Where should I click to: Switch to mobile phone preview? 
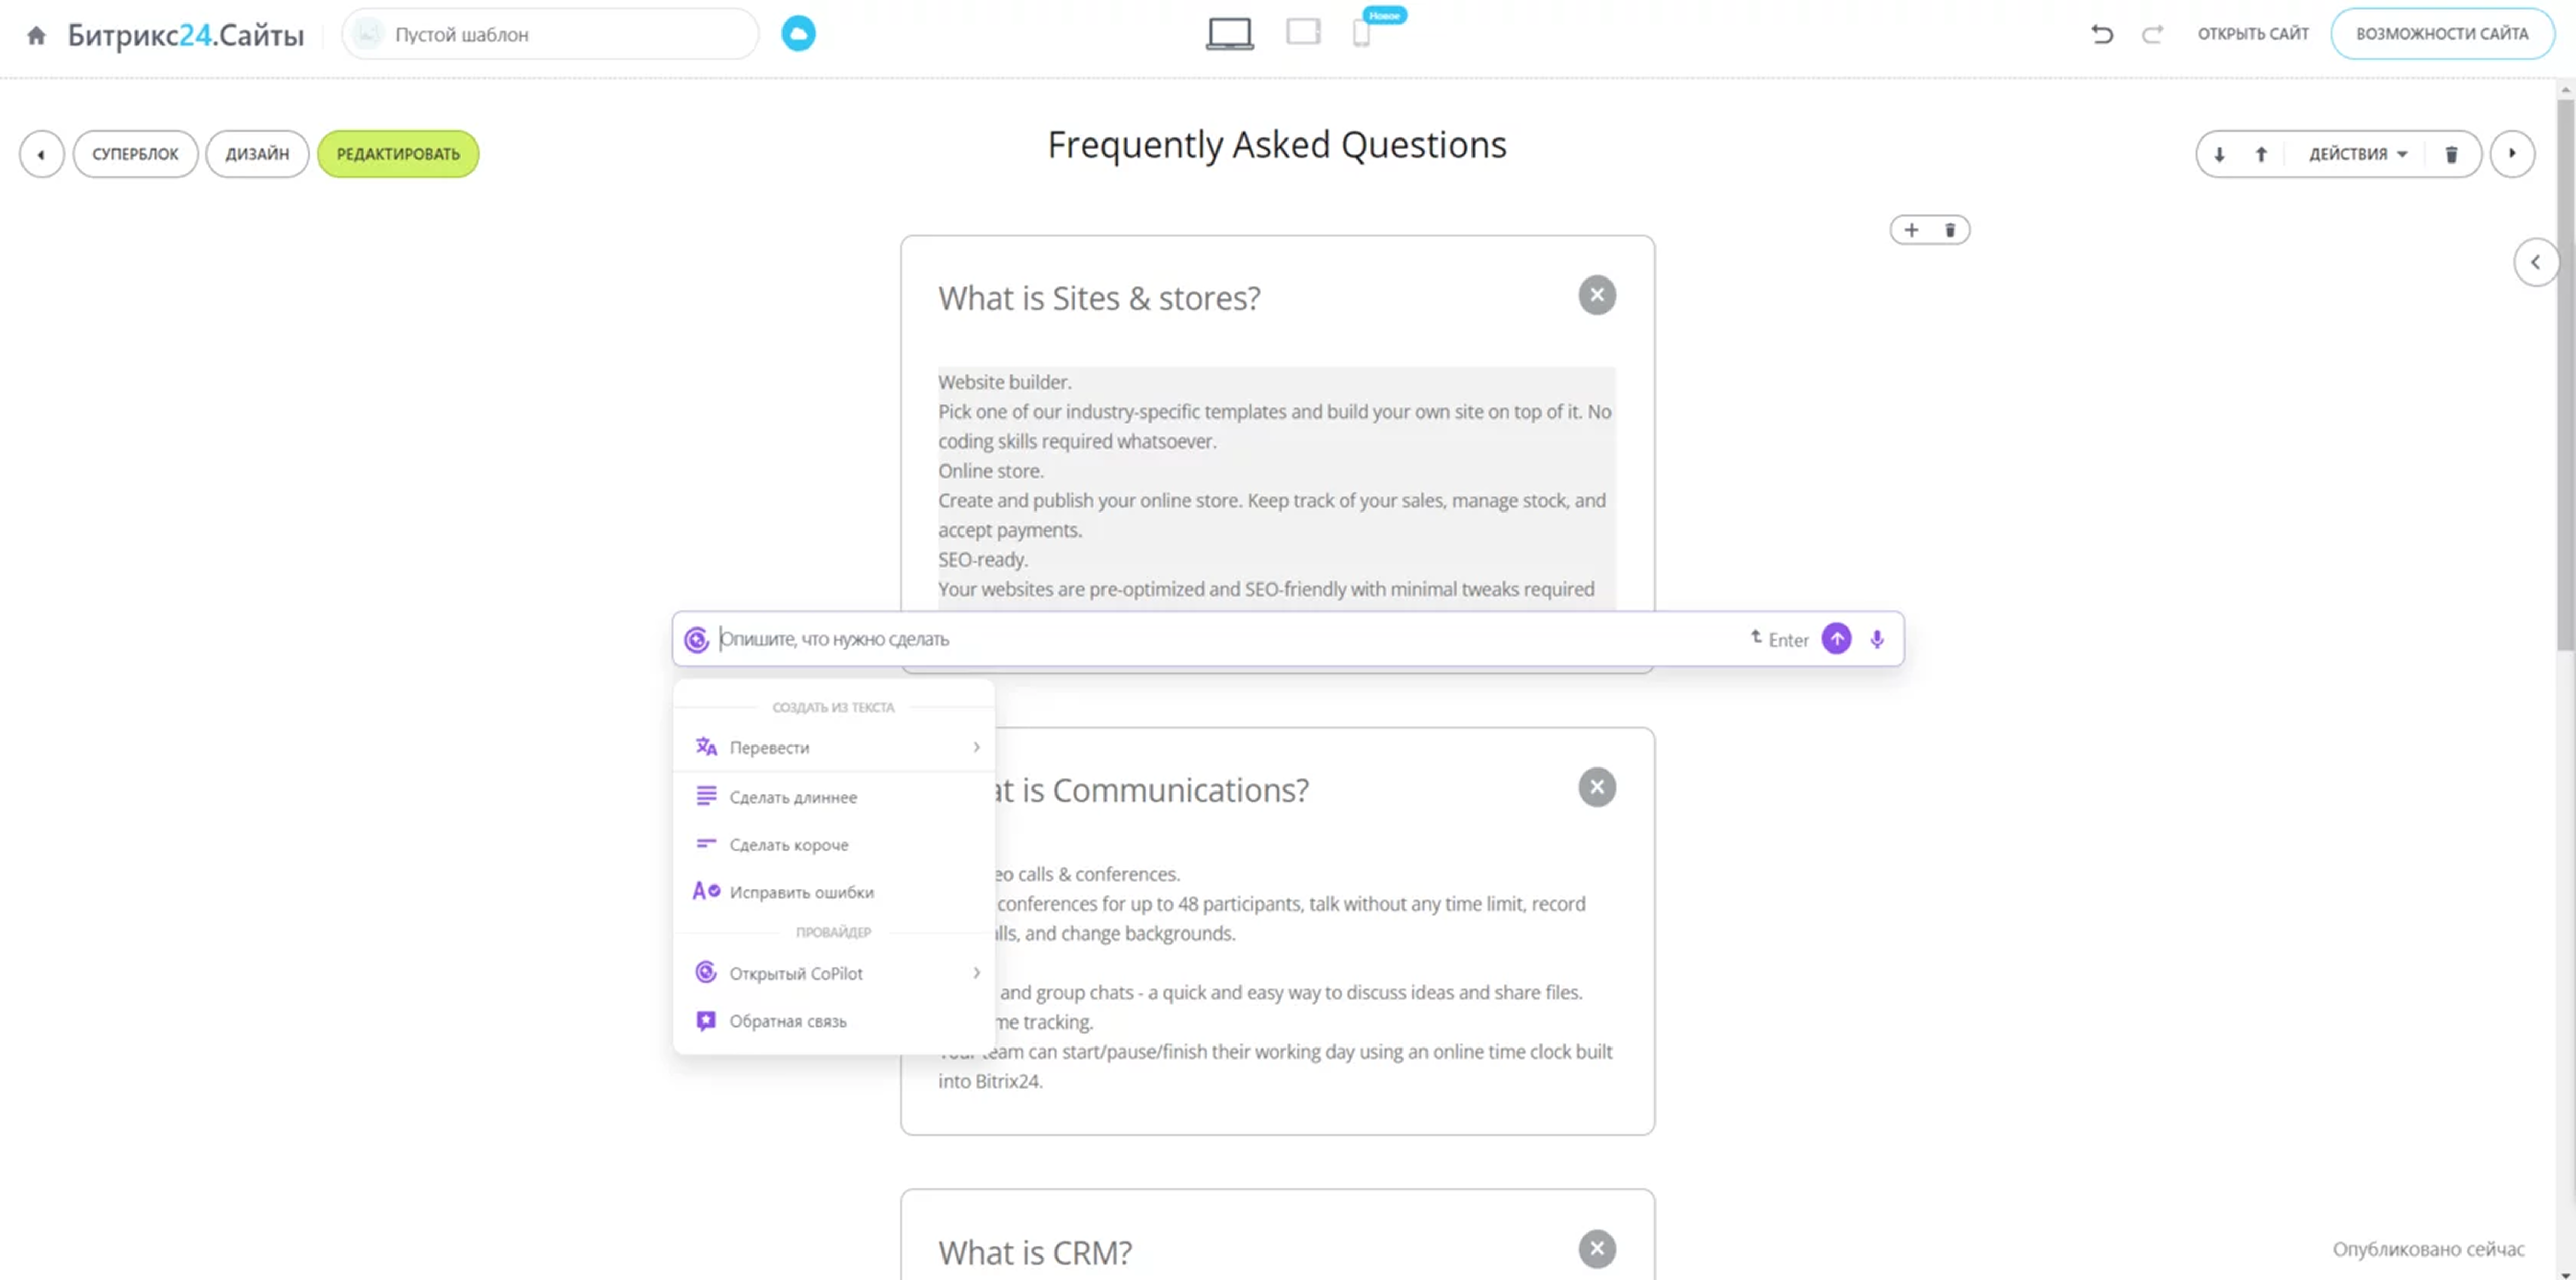coord(1361,33)
